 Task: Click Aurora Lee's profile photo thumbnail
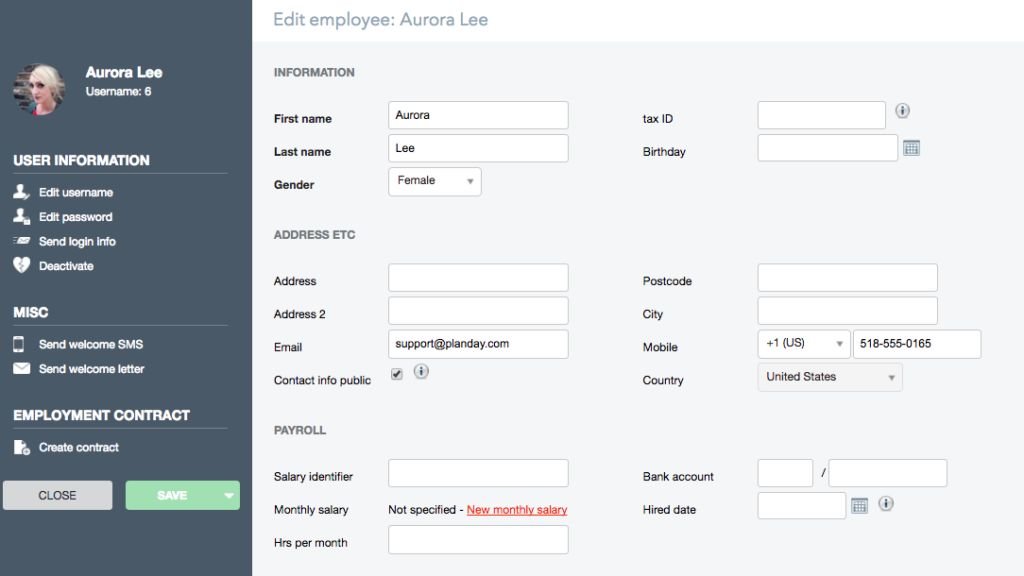tap(40, 90)
